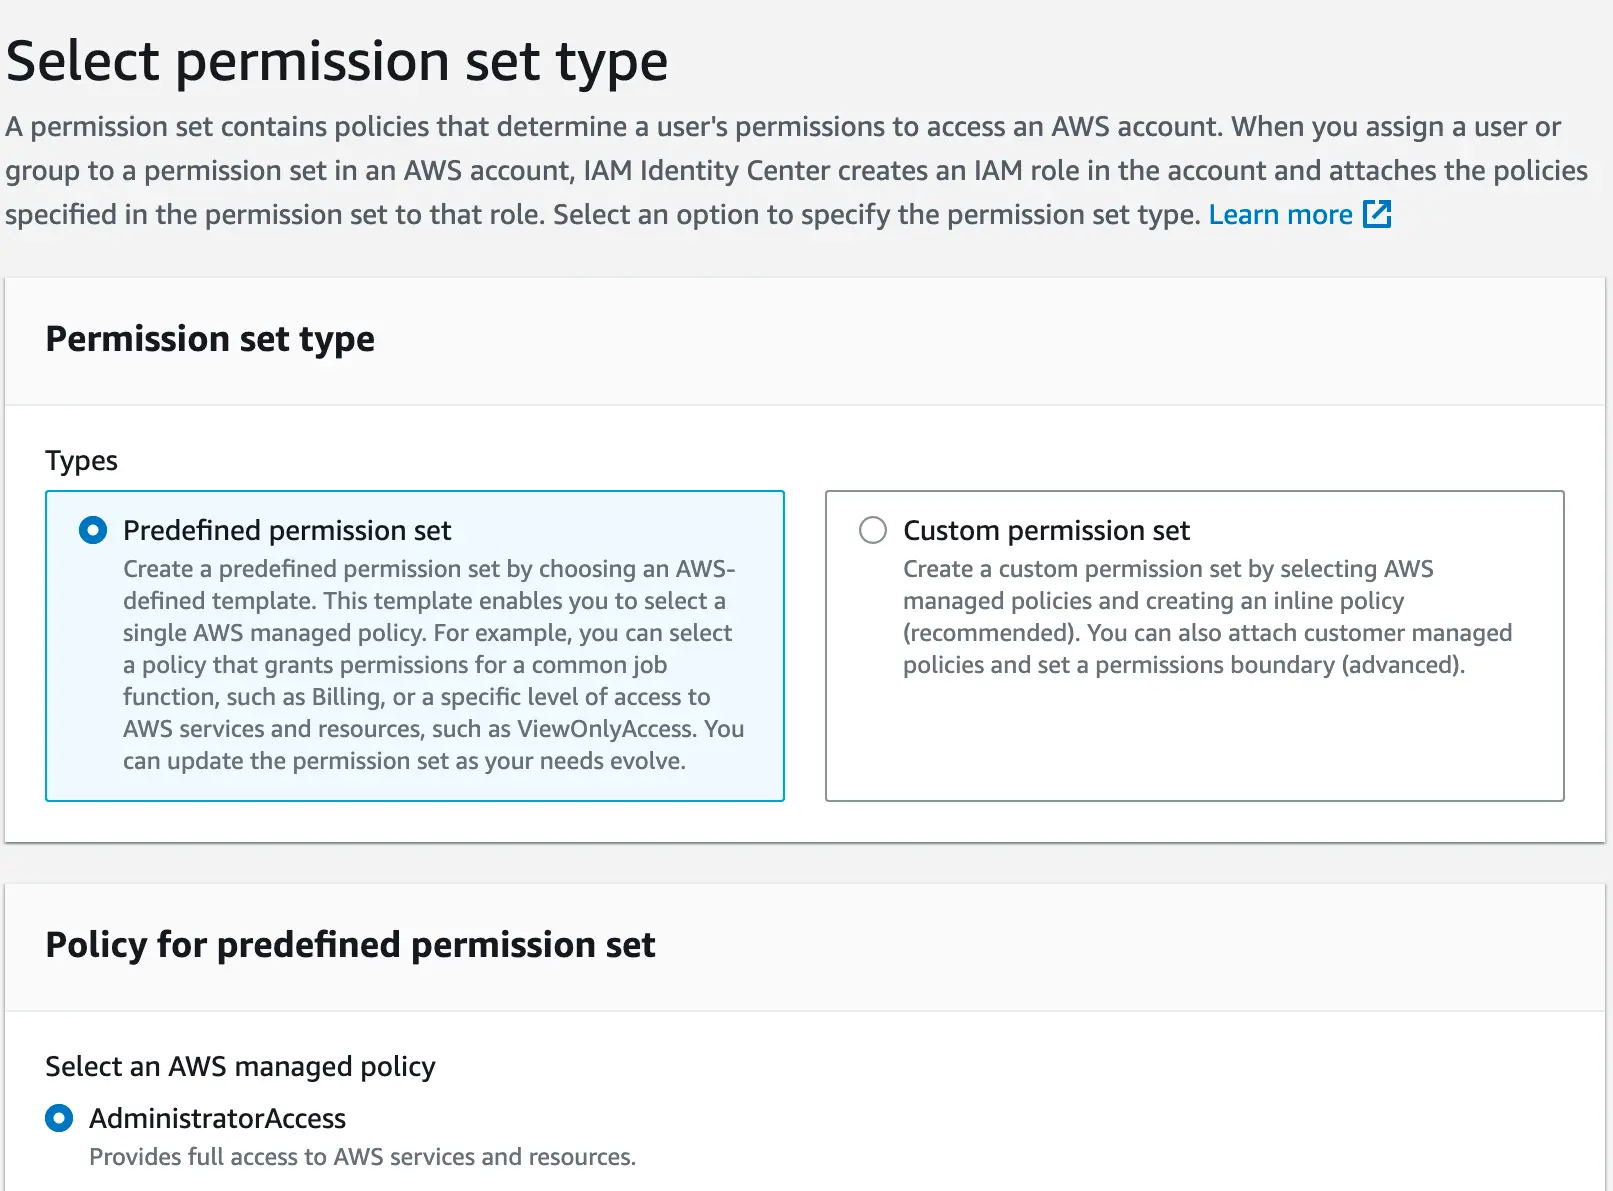Click the AdministratorAccess policy name label
Viewport: 1613px width, 1191px height.
click(217, 1118)
